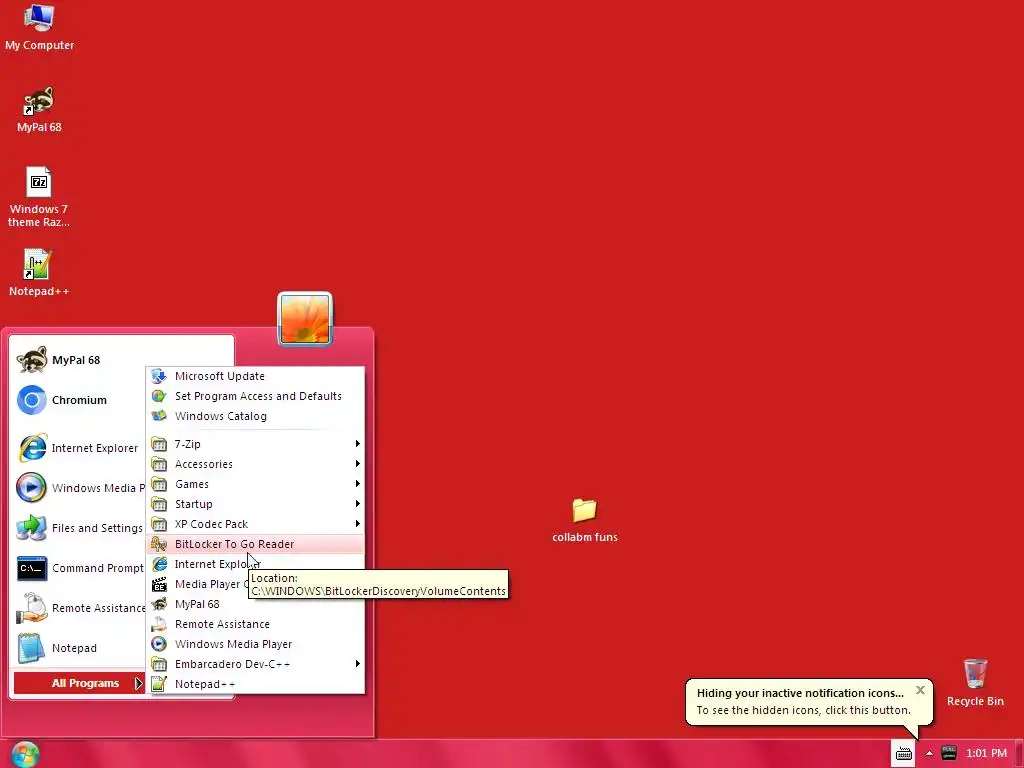The image size is (1024, 768).
Task: Click the user account picture thumbnail
Action: click(x=305, y=319)
